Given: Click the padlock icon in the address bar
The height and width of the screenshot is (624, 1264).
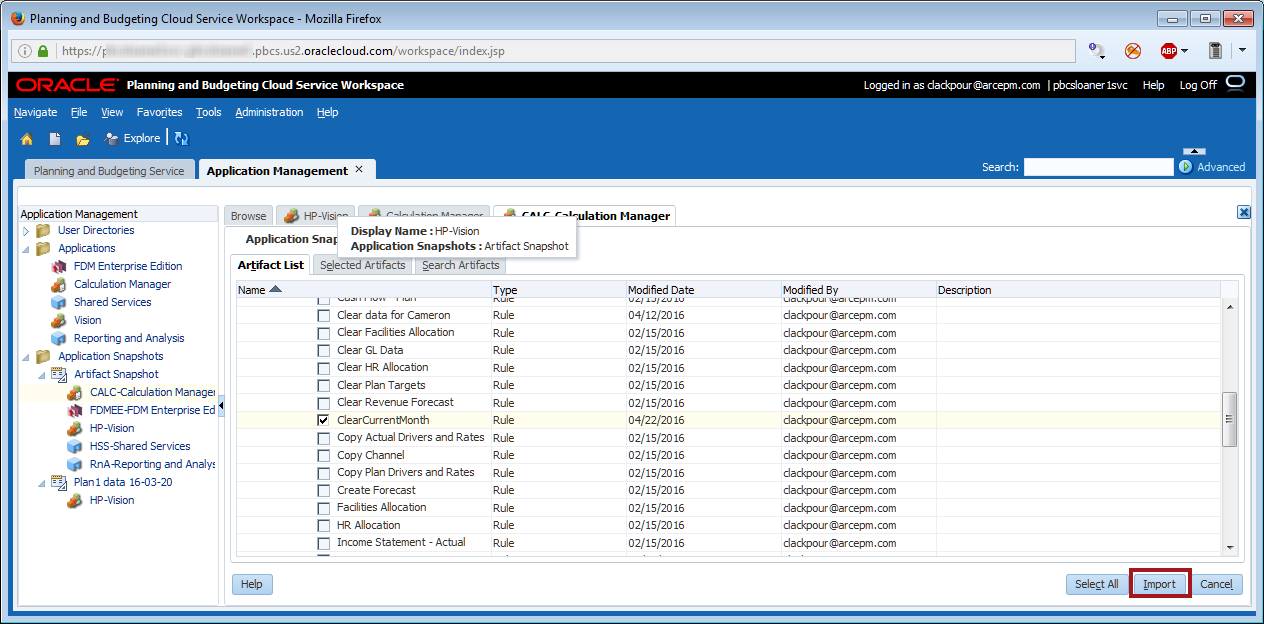Looking at the screenshot, I should tap(43, 51).
